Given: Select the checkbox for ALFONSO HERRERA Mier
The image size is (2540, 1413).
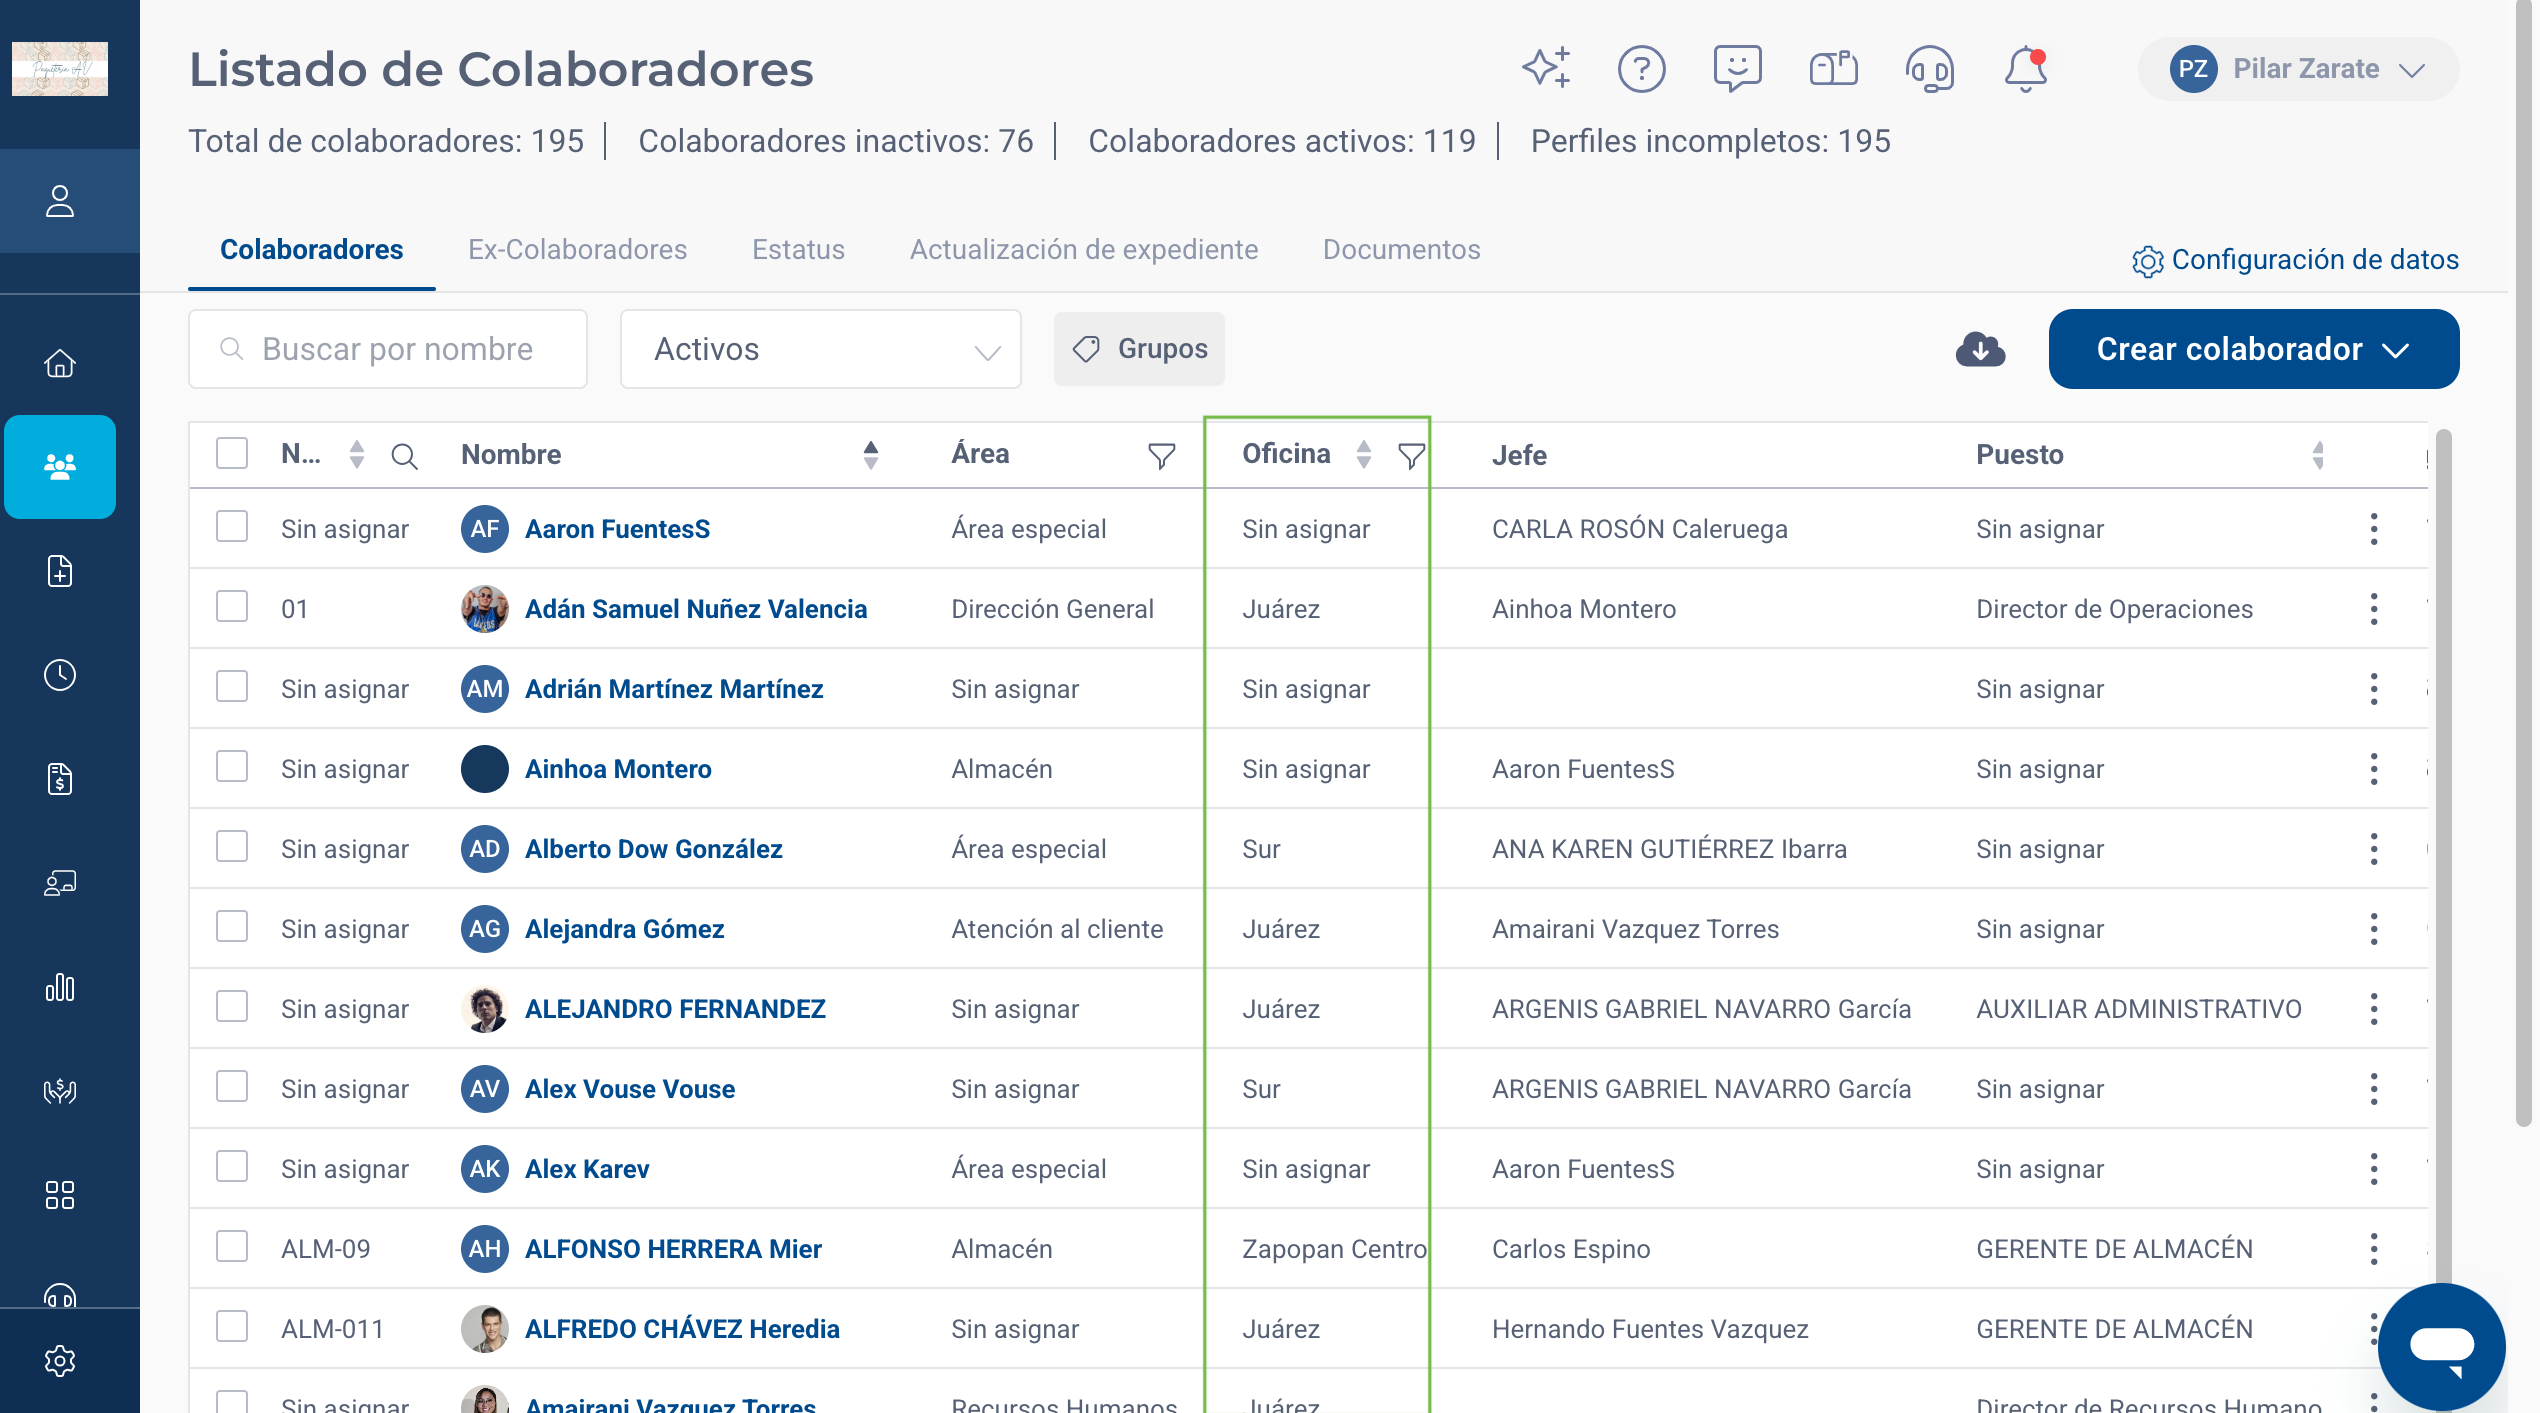Looking at the screenshot, I should point(232,1246).
